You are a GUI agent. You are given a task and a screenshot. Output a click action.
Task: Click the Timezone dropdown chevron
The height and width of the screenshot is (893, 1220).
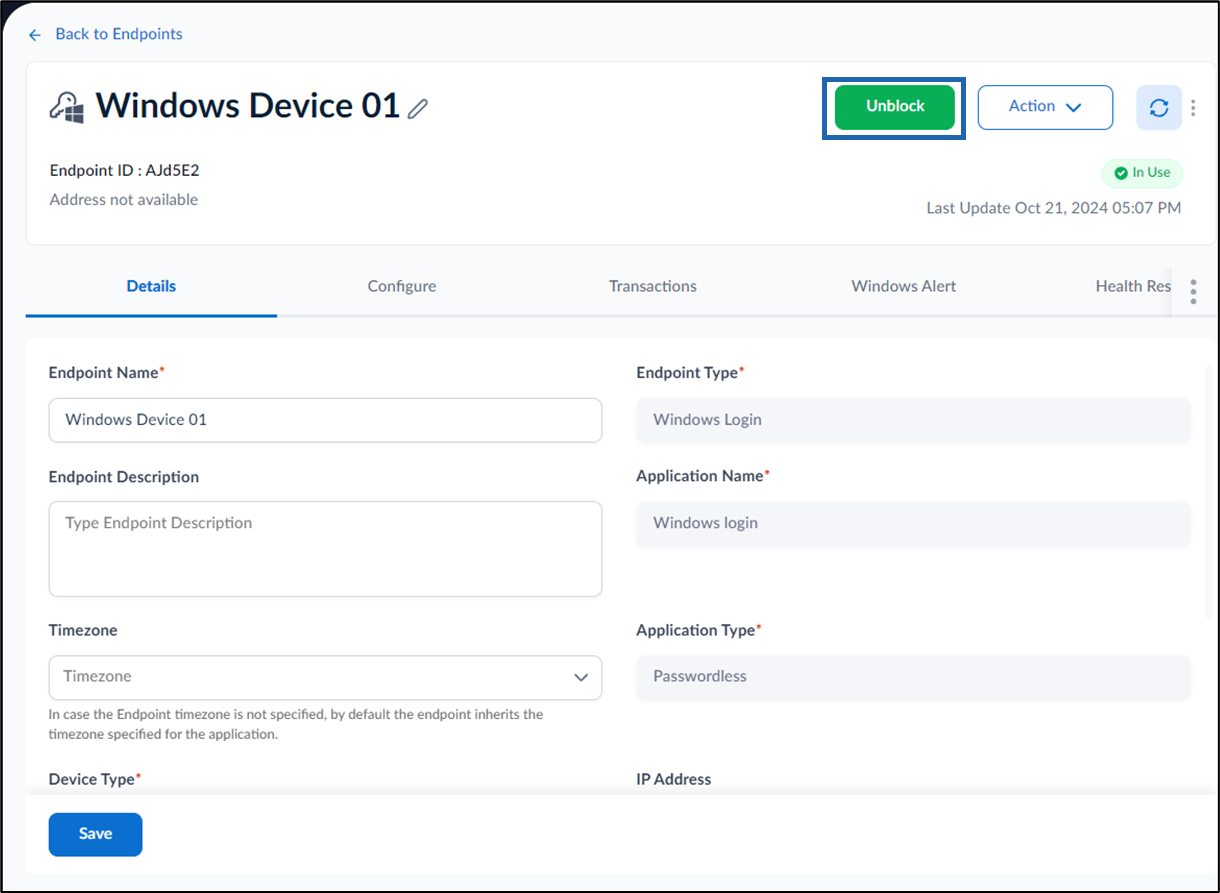[x=581, y=678]
